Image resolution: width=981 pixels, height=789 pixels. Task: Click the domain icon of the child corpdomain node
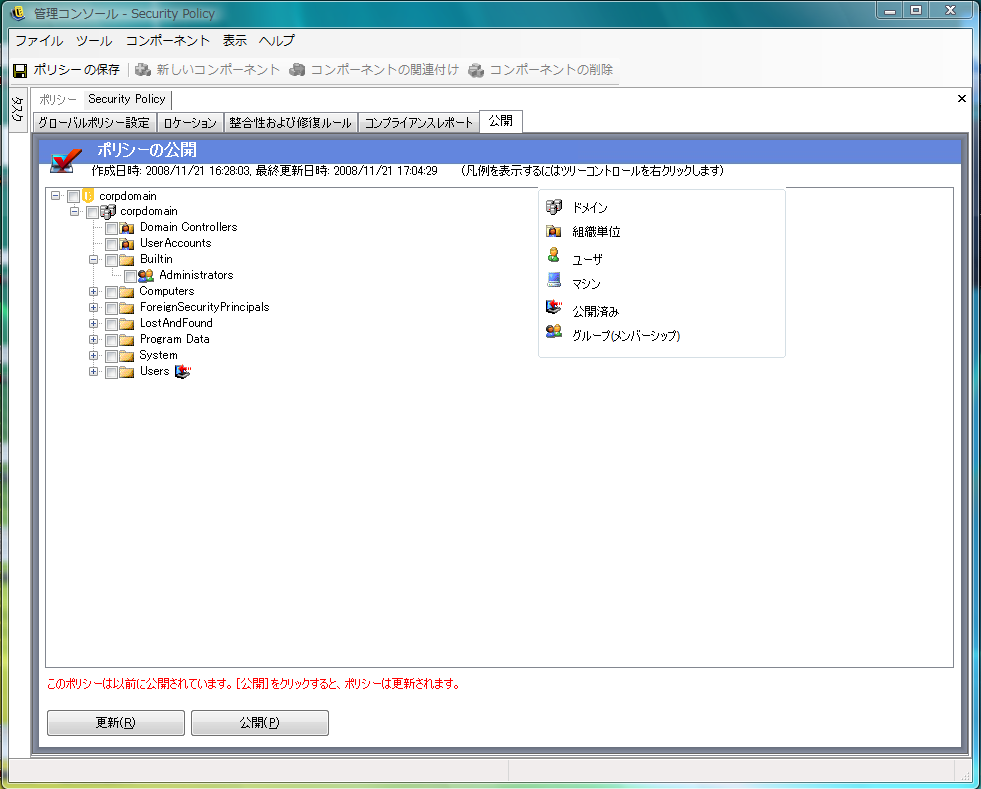point(108,211)
